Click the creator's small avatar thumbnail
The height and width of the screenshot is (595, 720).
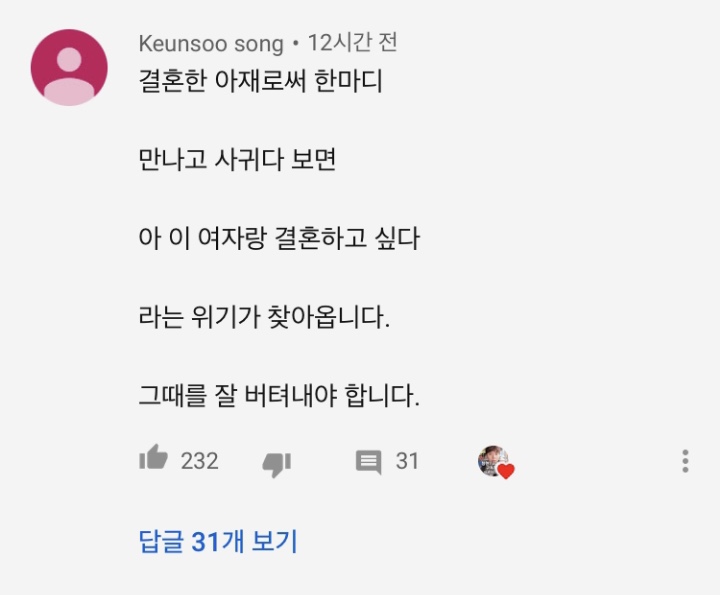tap(490, 460)
